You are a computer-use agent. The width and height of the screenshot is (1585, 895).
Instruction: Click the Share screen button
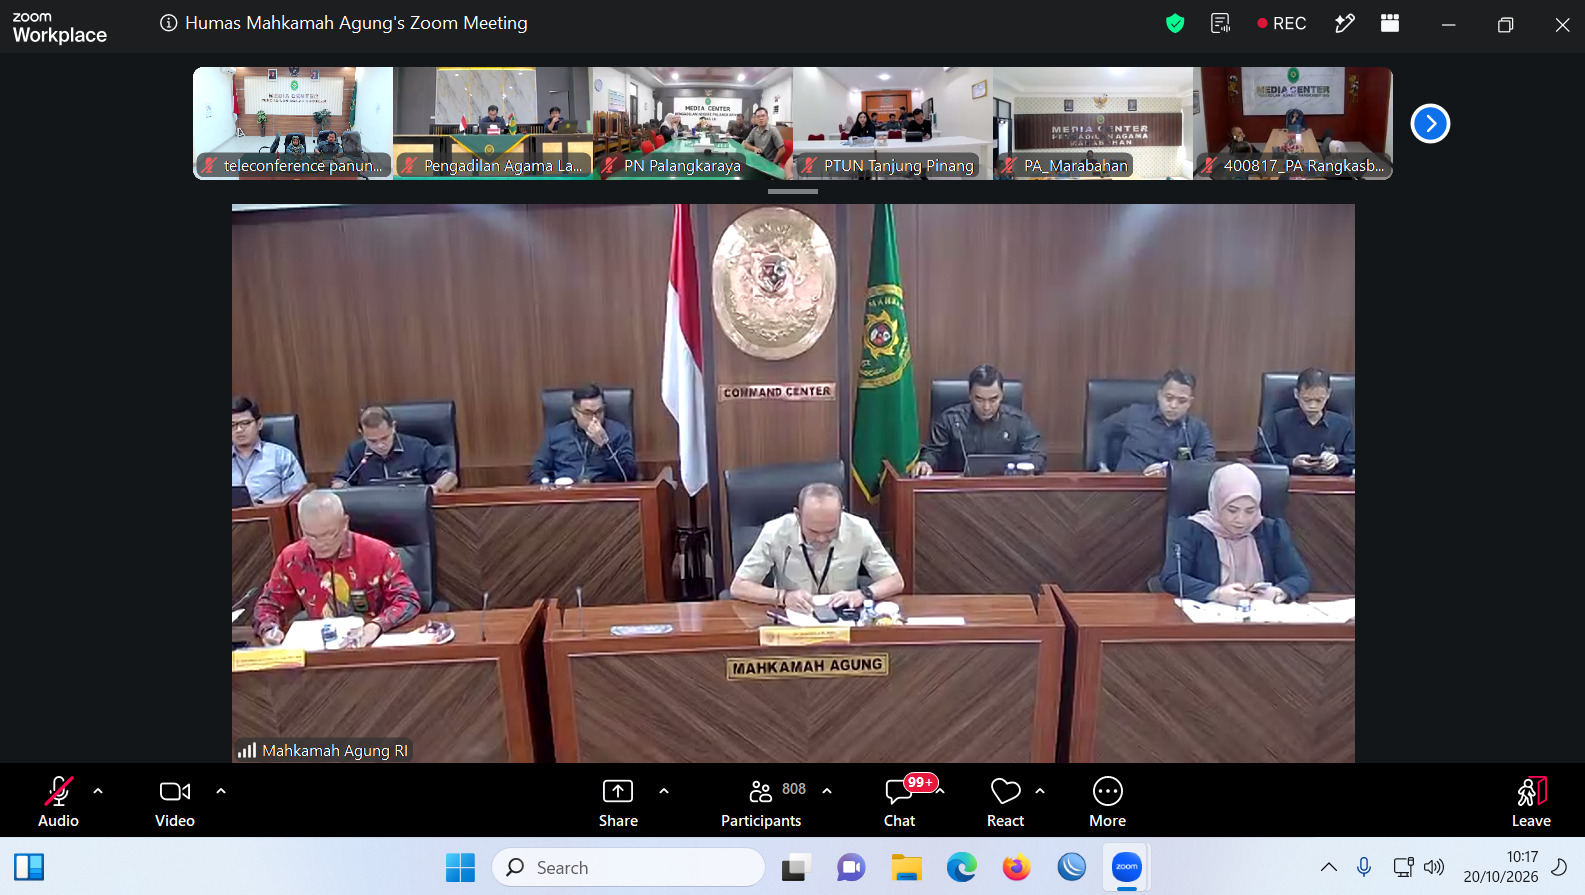coord(618,802)
